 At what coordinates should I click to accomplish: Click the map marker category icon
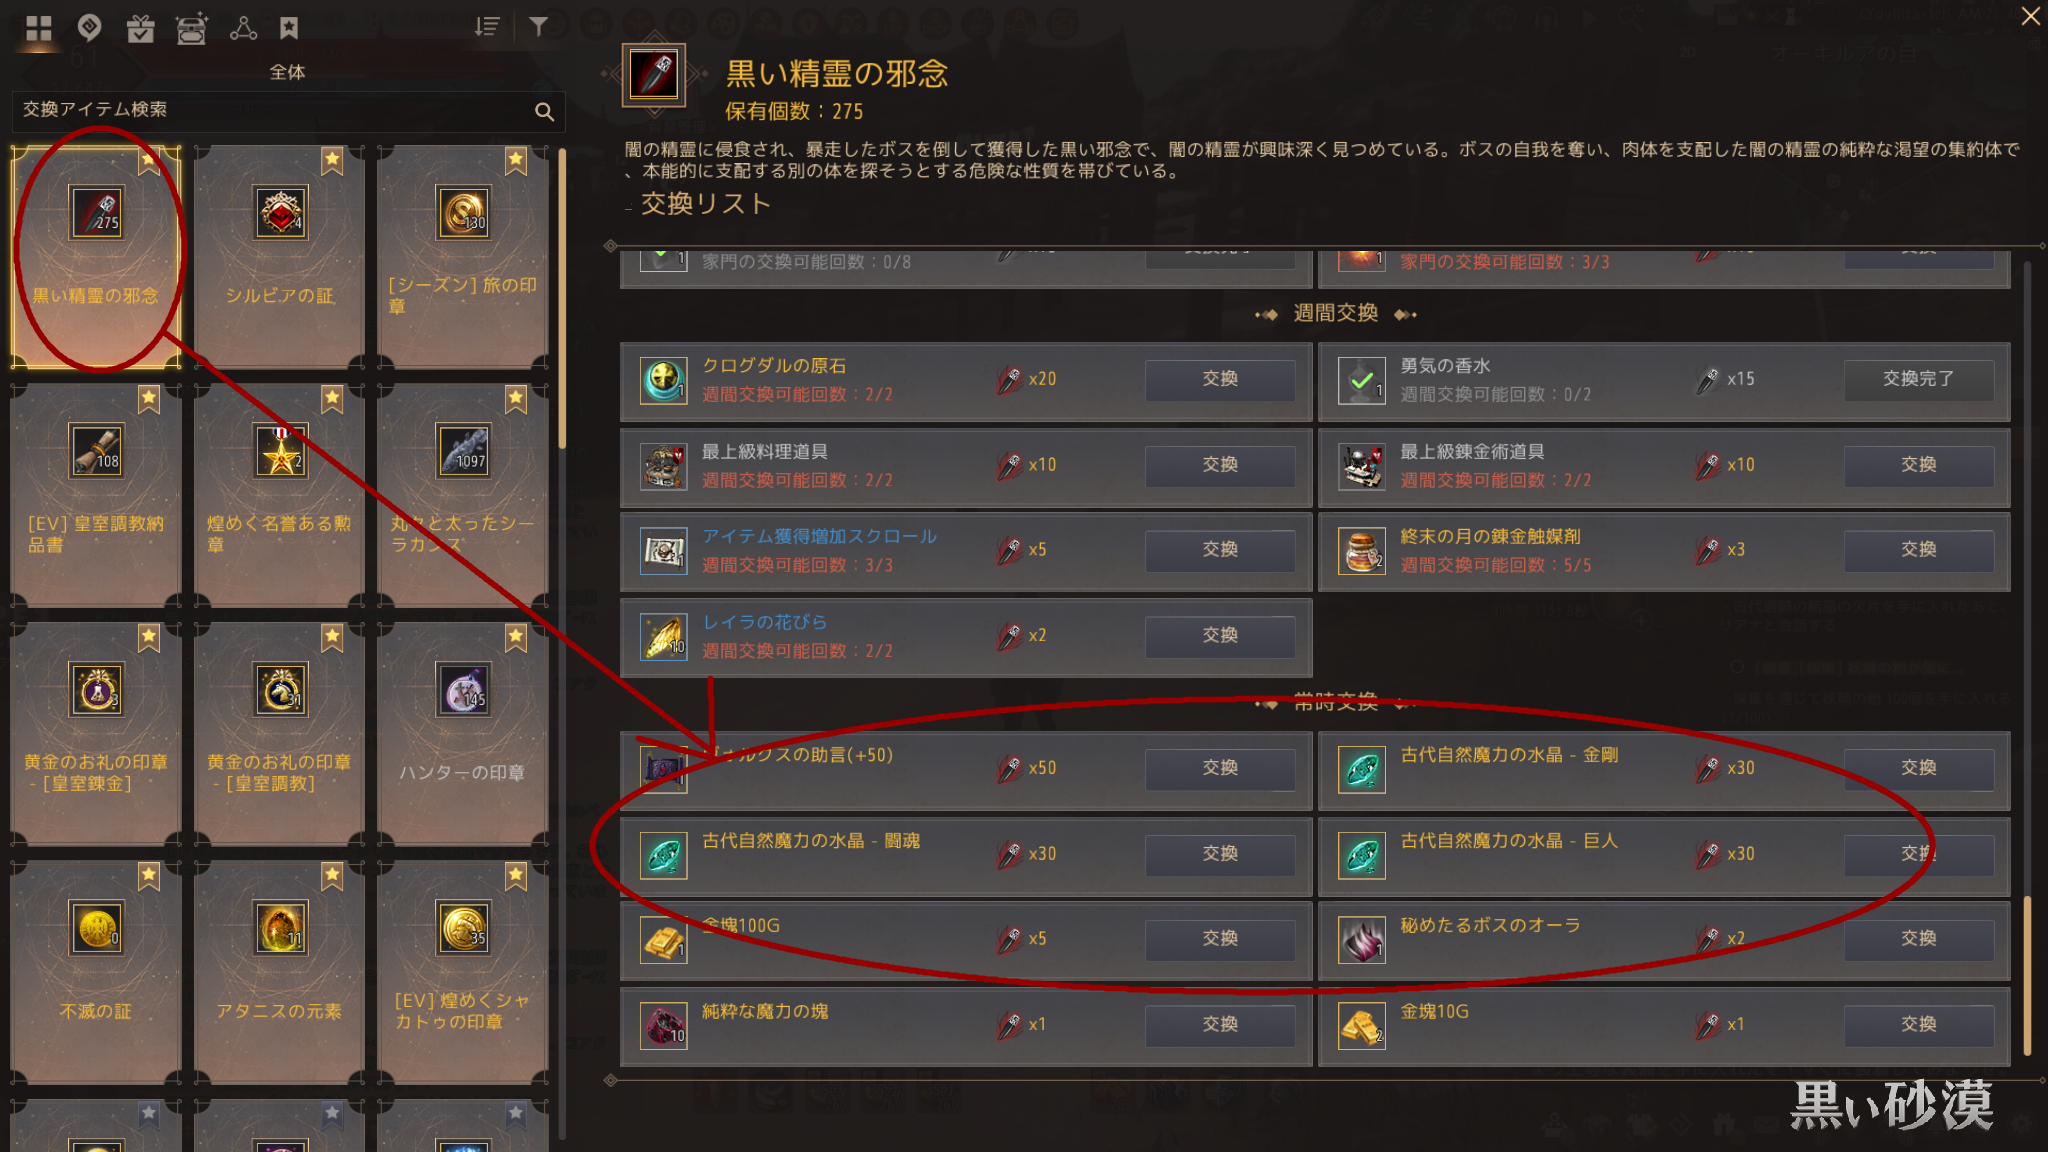[x=90, y=28]
